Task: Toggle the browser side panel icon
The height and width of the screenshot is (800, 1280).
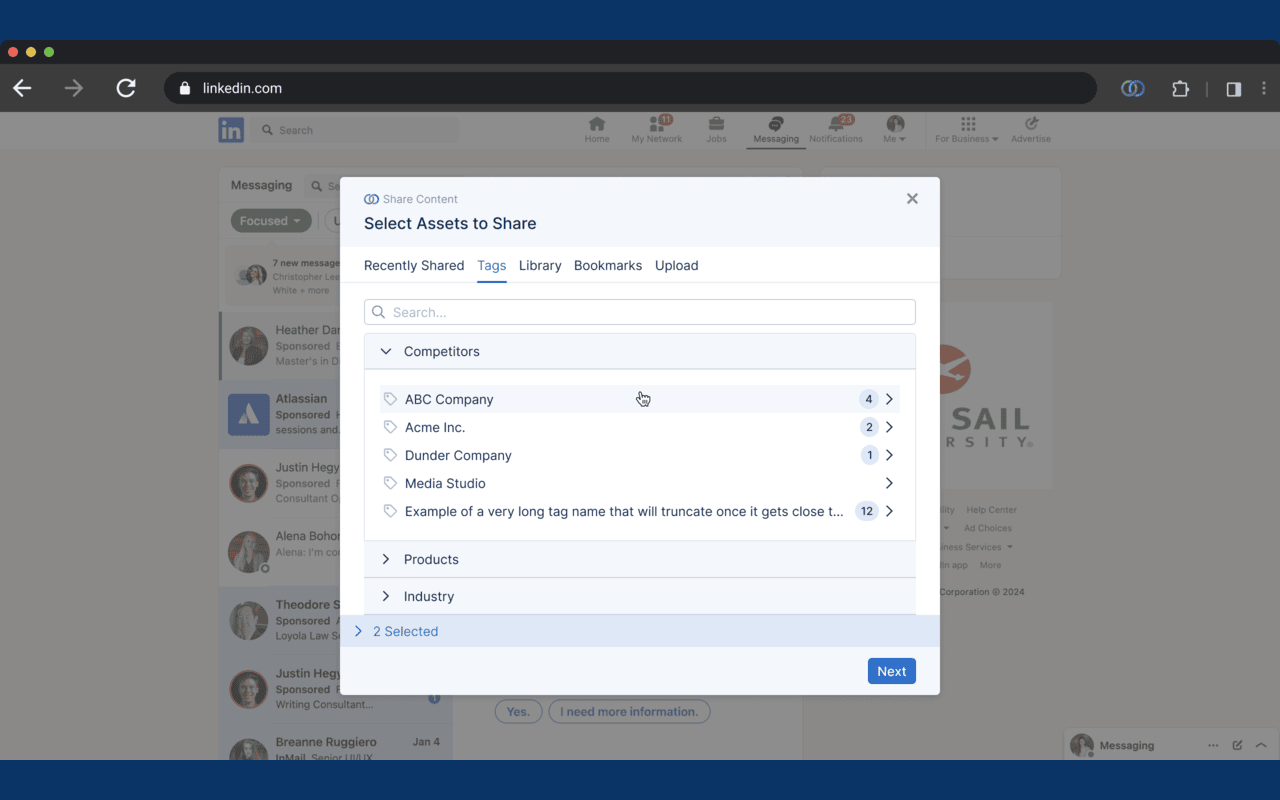Action: tap(1234, 89)
